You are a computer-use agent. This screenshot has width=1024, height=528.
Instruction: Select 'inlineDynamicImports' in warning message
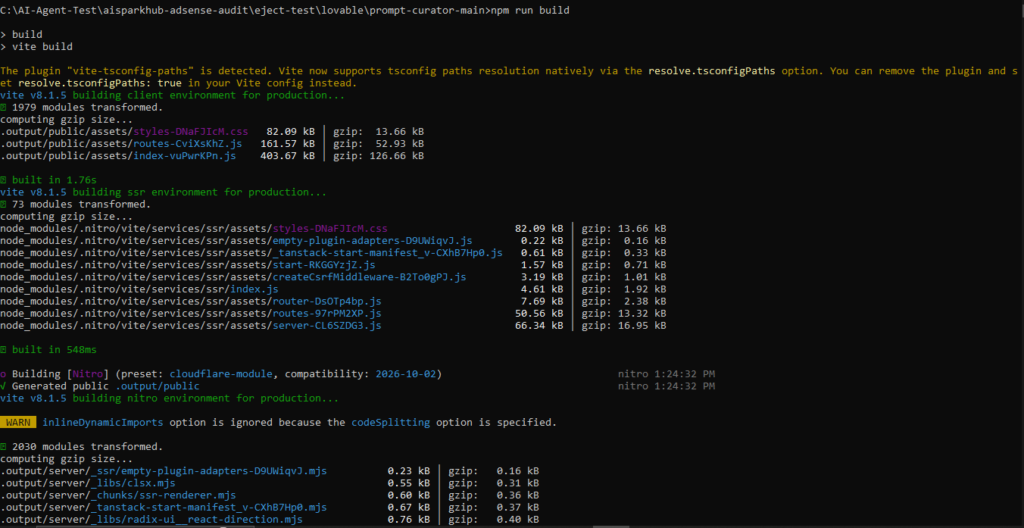click(103, 422)
